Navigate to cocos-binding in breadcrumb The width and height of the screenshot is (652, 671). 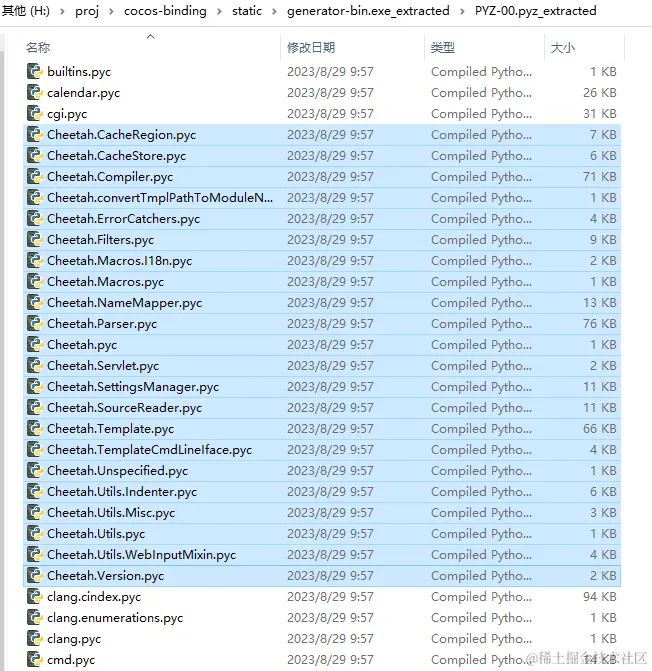165,11
